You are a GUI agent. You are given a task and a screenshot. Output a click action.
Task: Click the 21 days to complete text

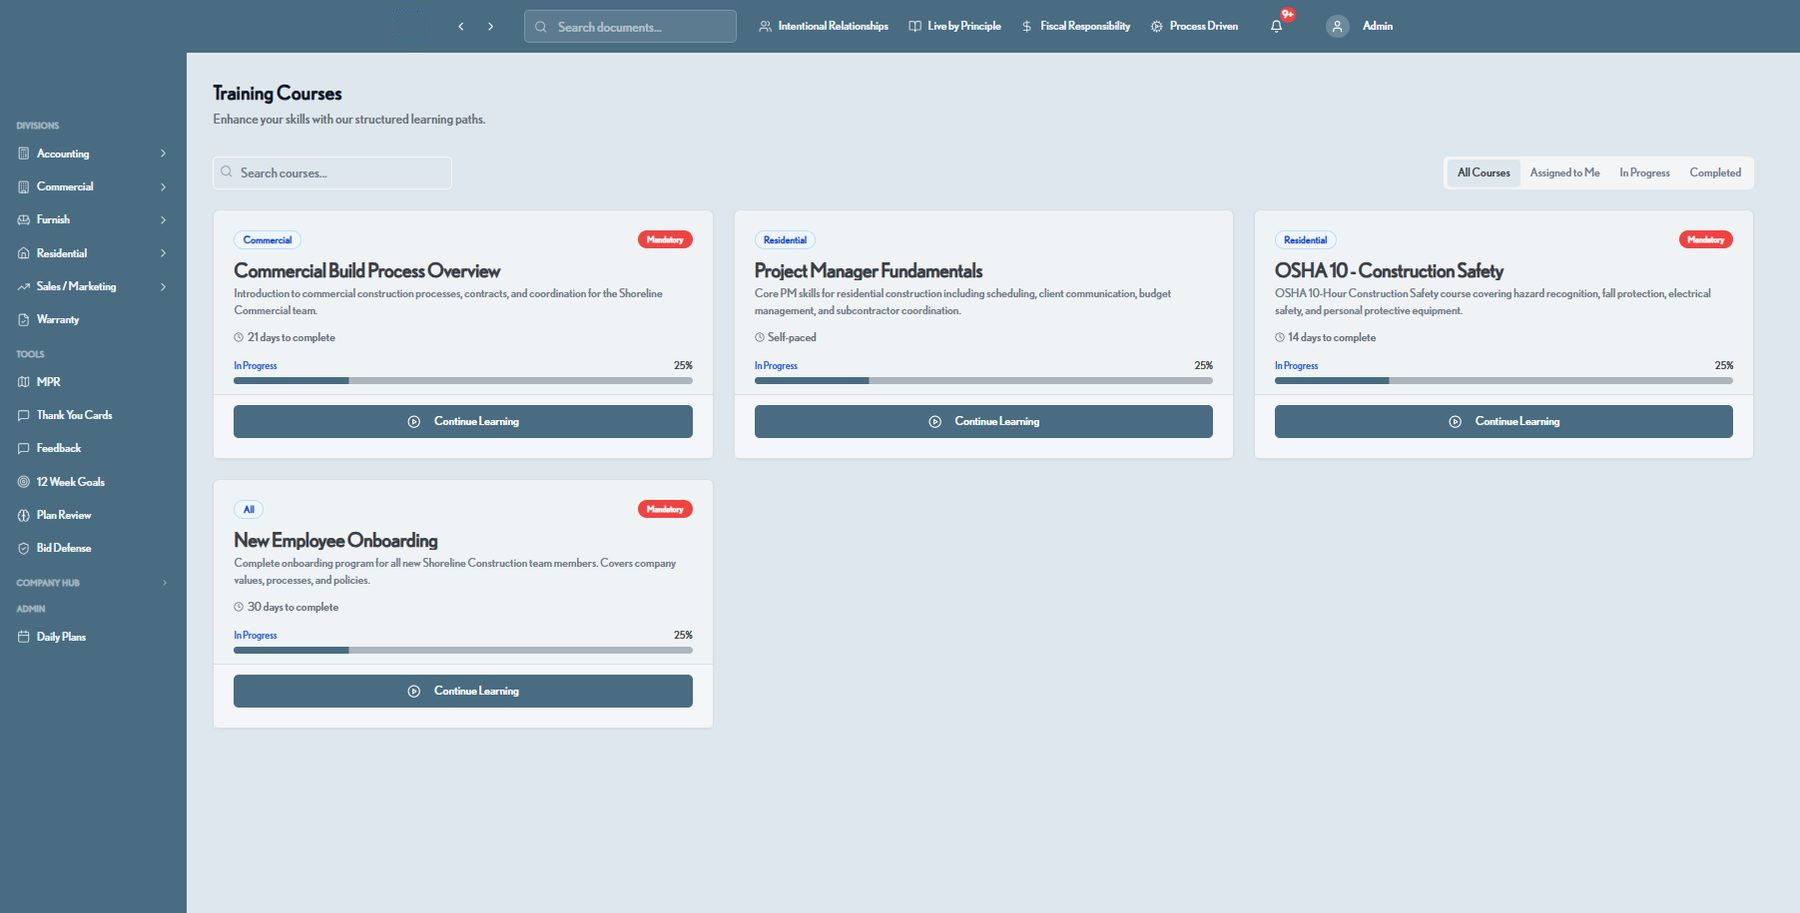click(291, 338)
